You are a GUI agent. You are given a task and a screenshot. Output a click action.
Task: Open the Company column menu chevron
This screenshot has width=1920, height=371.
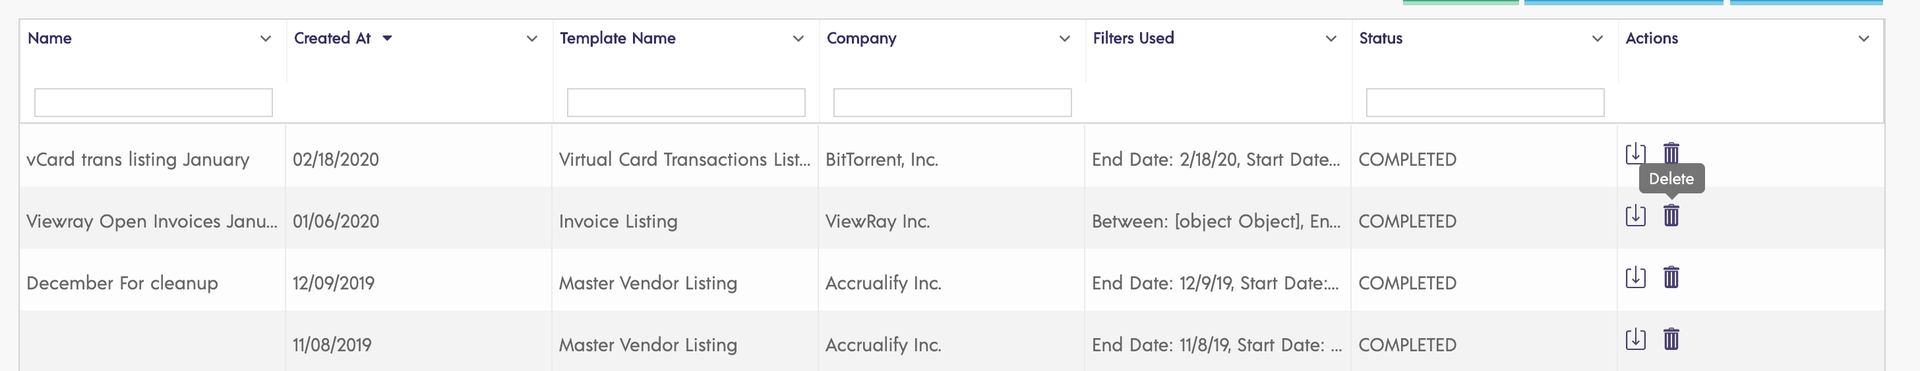tap(1064, 39)
